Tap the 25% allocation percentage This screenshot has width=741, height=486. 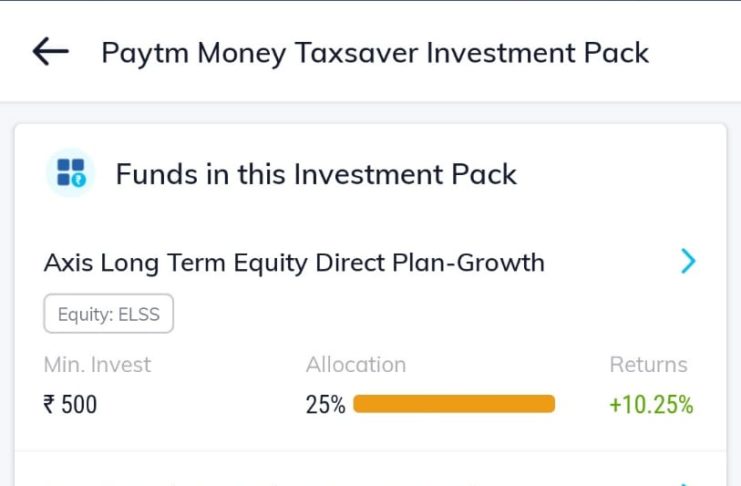[325, 405]
